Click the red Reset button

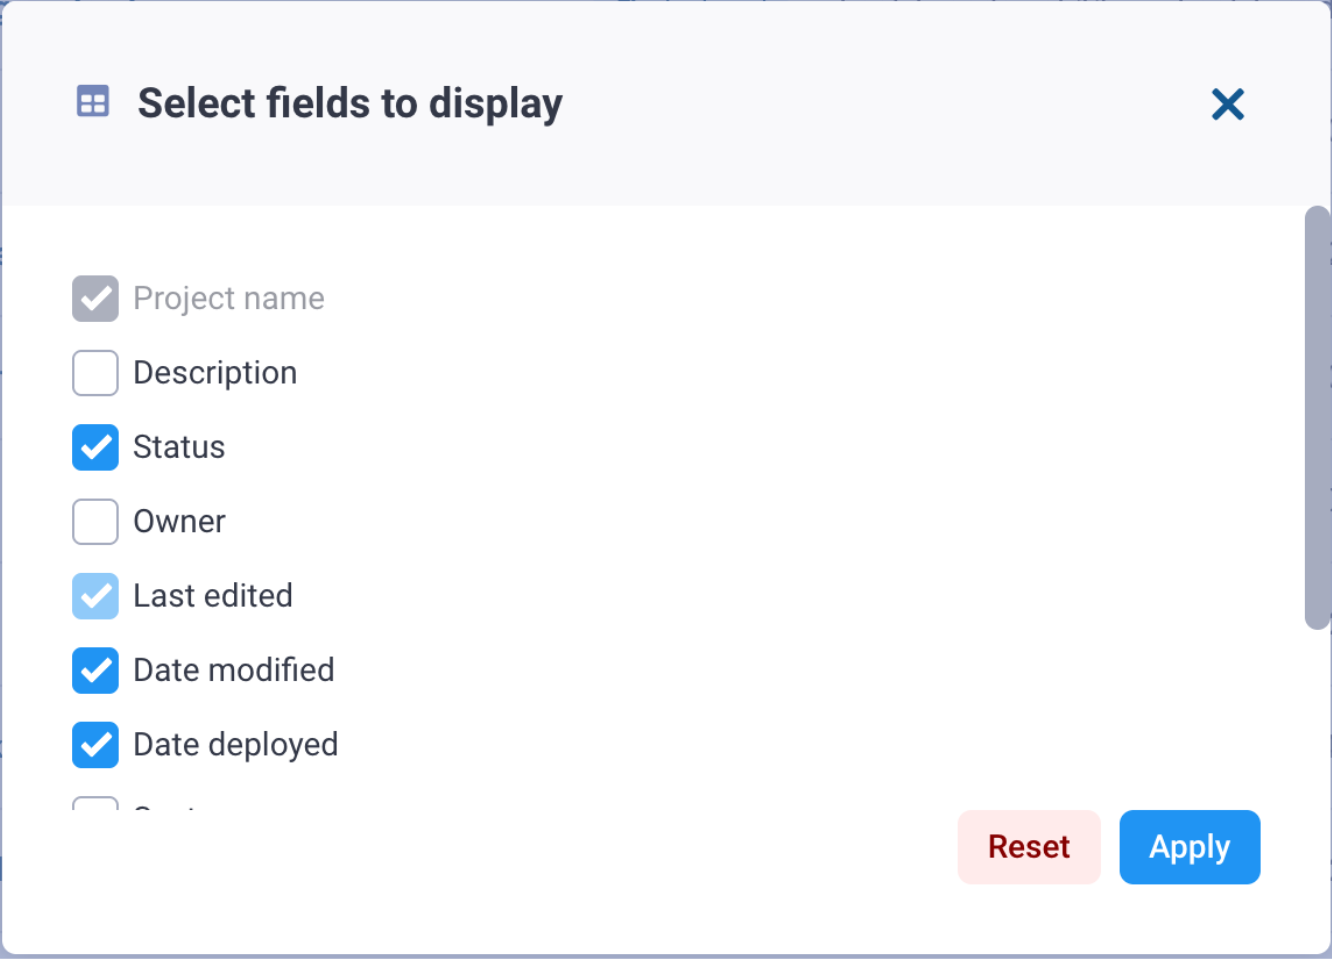coord(1029,847)
